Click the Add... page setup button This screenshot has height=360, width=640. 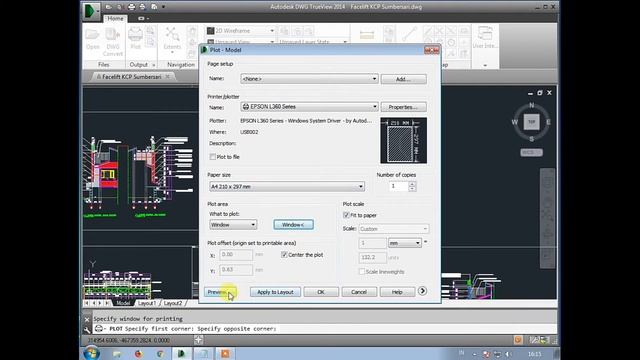pyautogui.click(x=404, y=79)
